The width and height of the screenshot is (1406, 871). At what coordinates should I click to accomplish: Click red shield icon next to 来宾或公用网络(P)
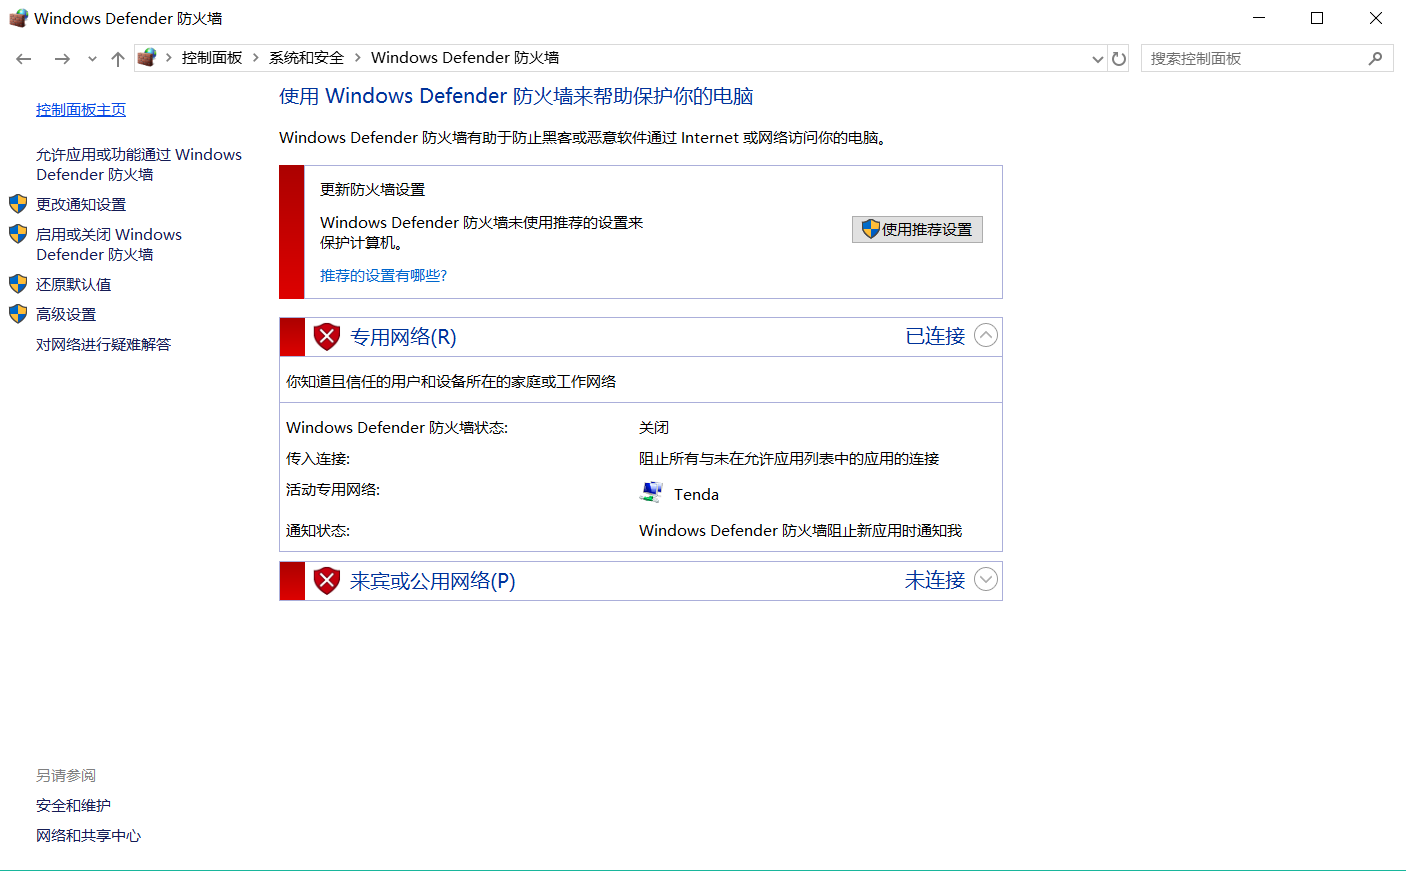[x=327, y=581]
